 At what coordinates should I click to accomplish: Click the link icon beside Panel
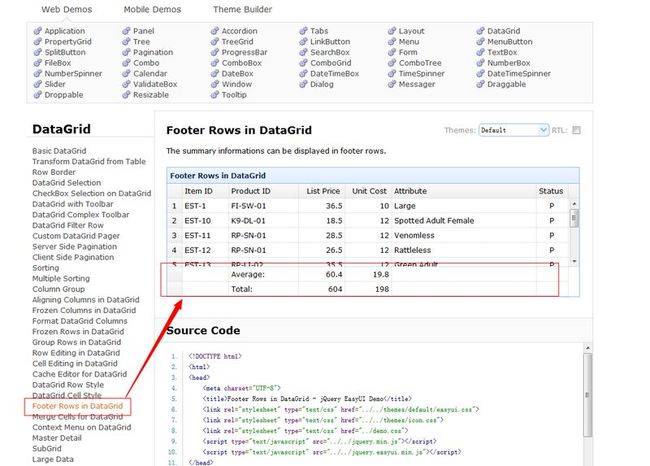pyautogui.click(x=126, y=31)
